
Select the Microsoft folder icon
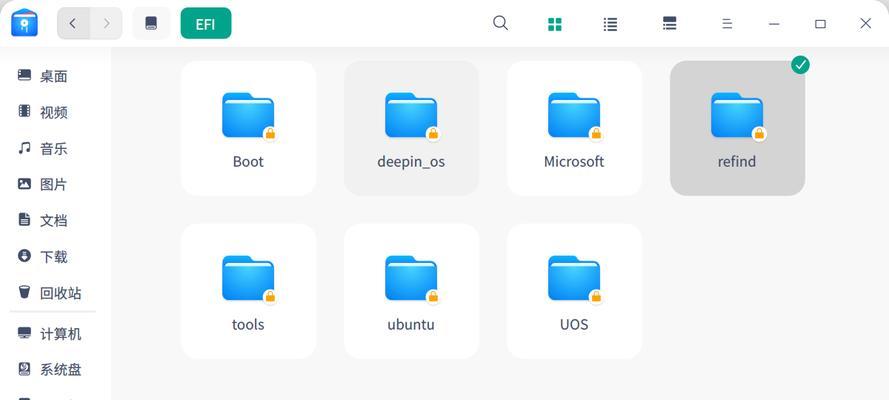(x=574, y=117)
